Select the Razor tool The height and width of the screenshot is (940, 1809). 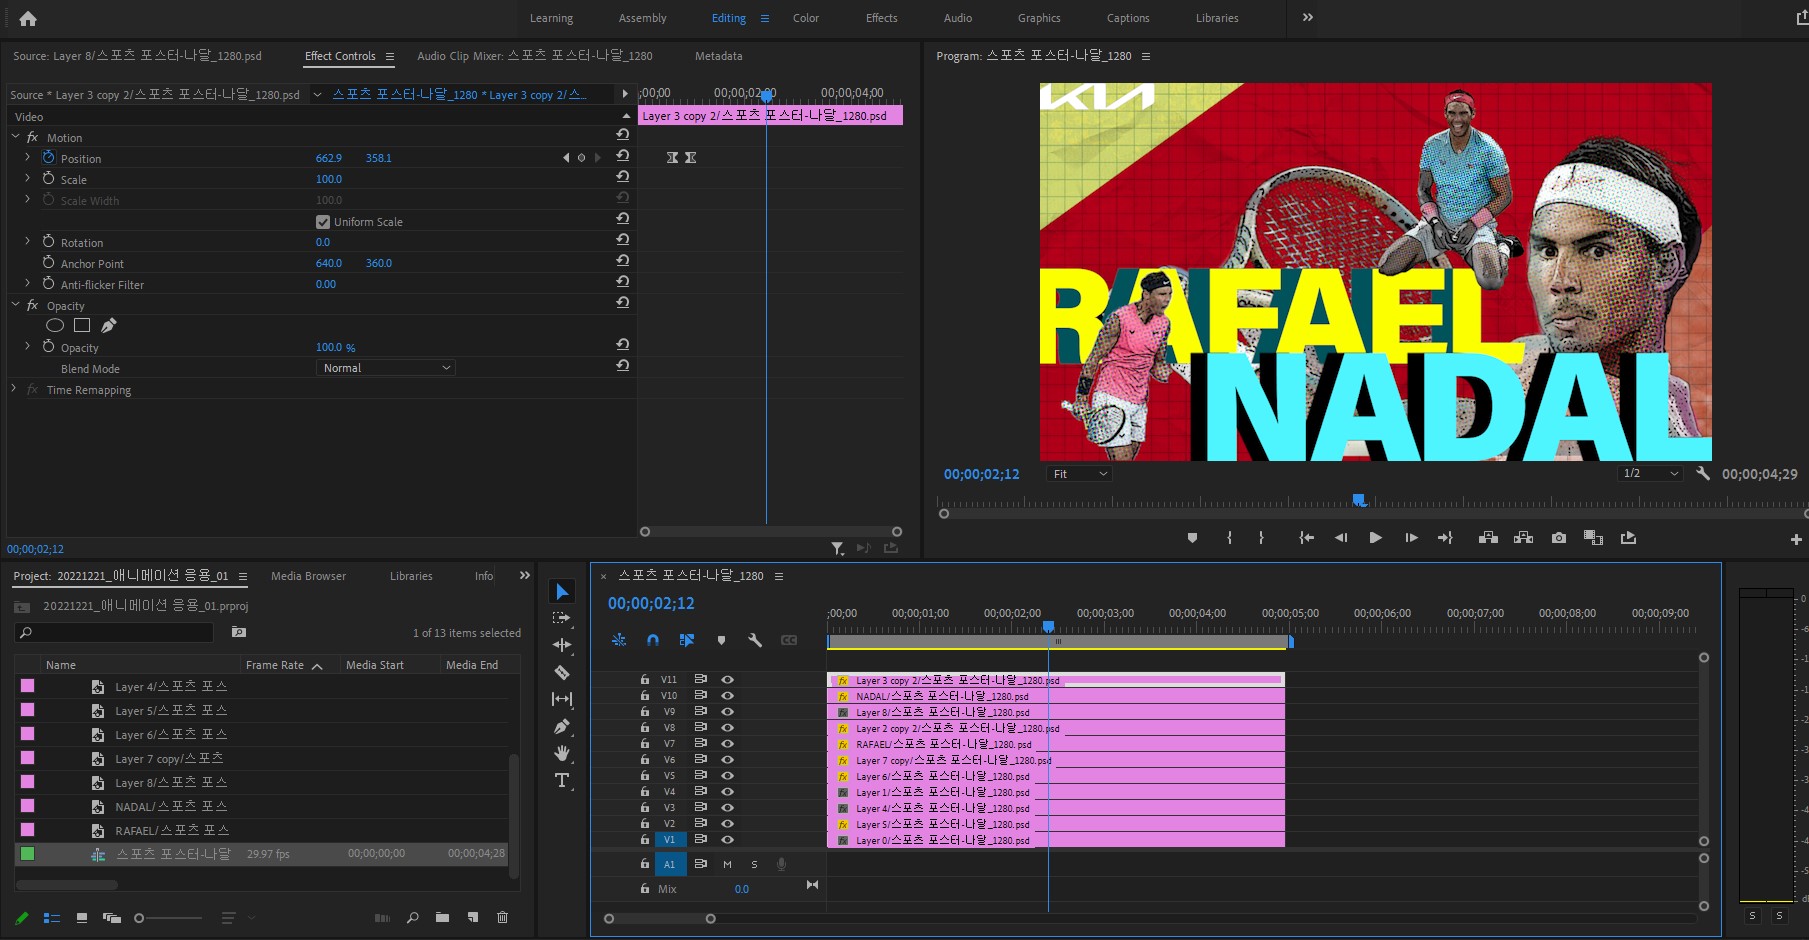(x=562, y=672)
